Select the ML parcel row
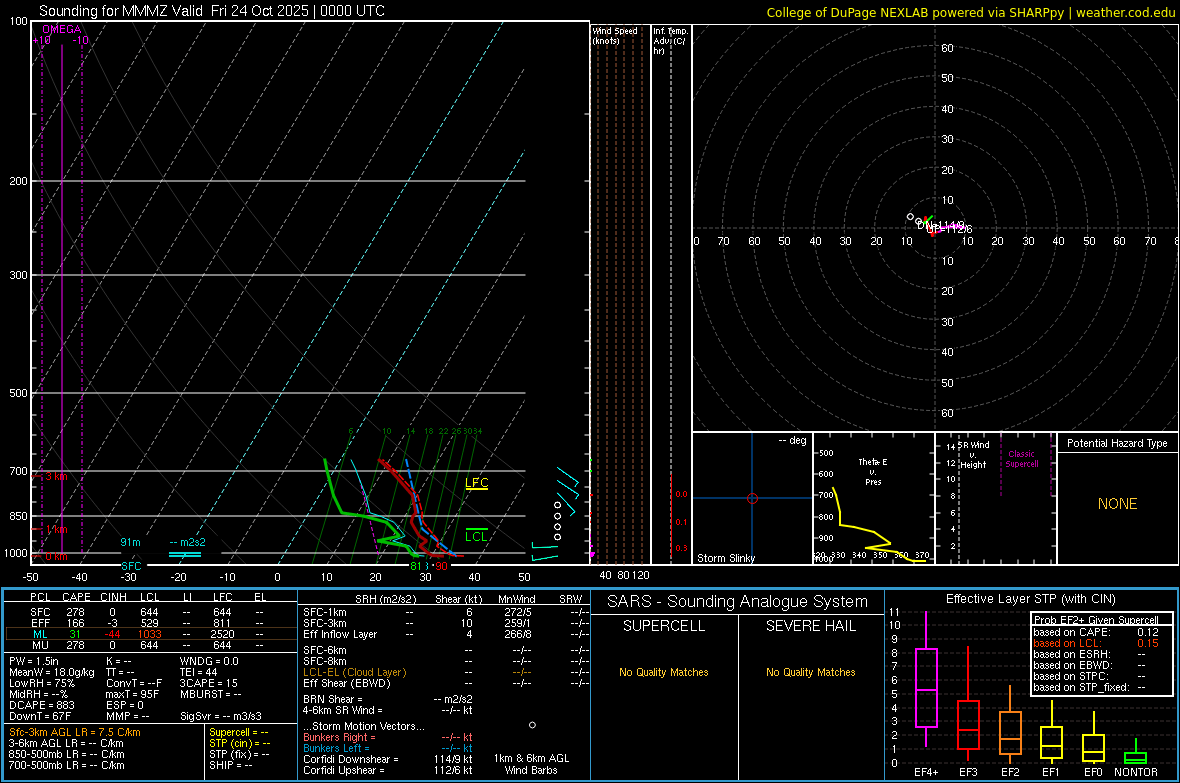The height and width of the screenshot is (783, 1180). tap(40, 633)
